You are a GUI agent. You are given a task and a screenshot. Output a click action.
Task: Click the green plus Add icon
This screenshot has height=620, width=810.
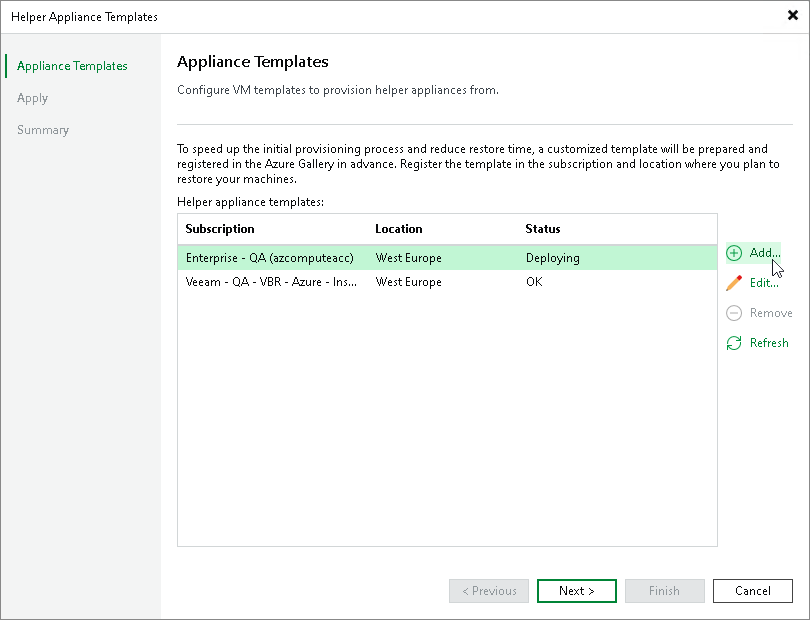click(x=734, y=253)
